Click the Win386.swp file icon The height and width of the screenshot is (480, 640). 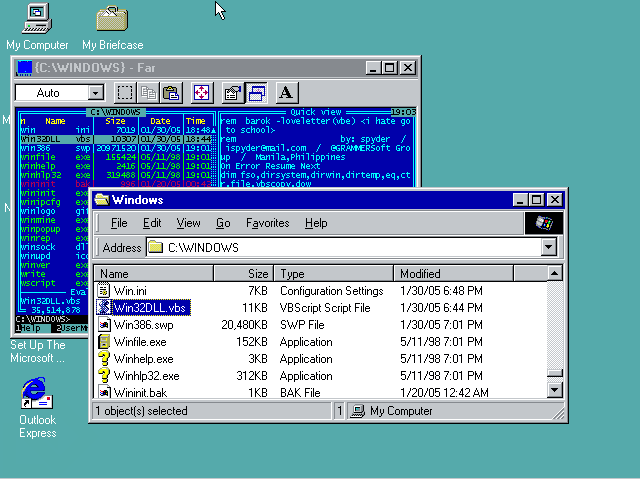click(x=104, y=324)
